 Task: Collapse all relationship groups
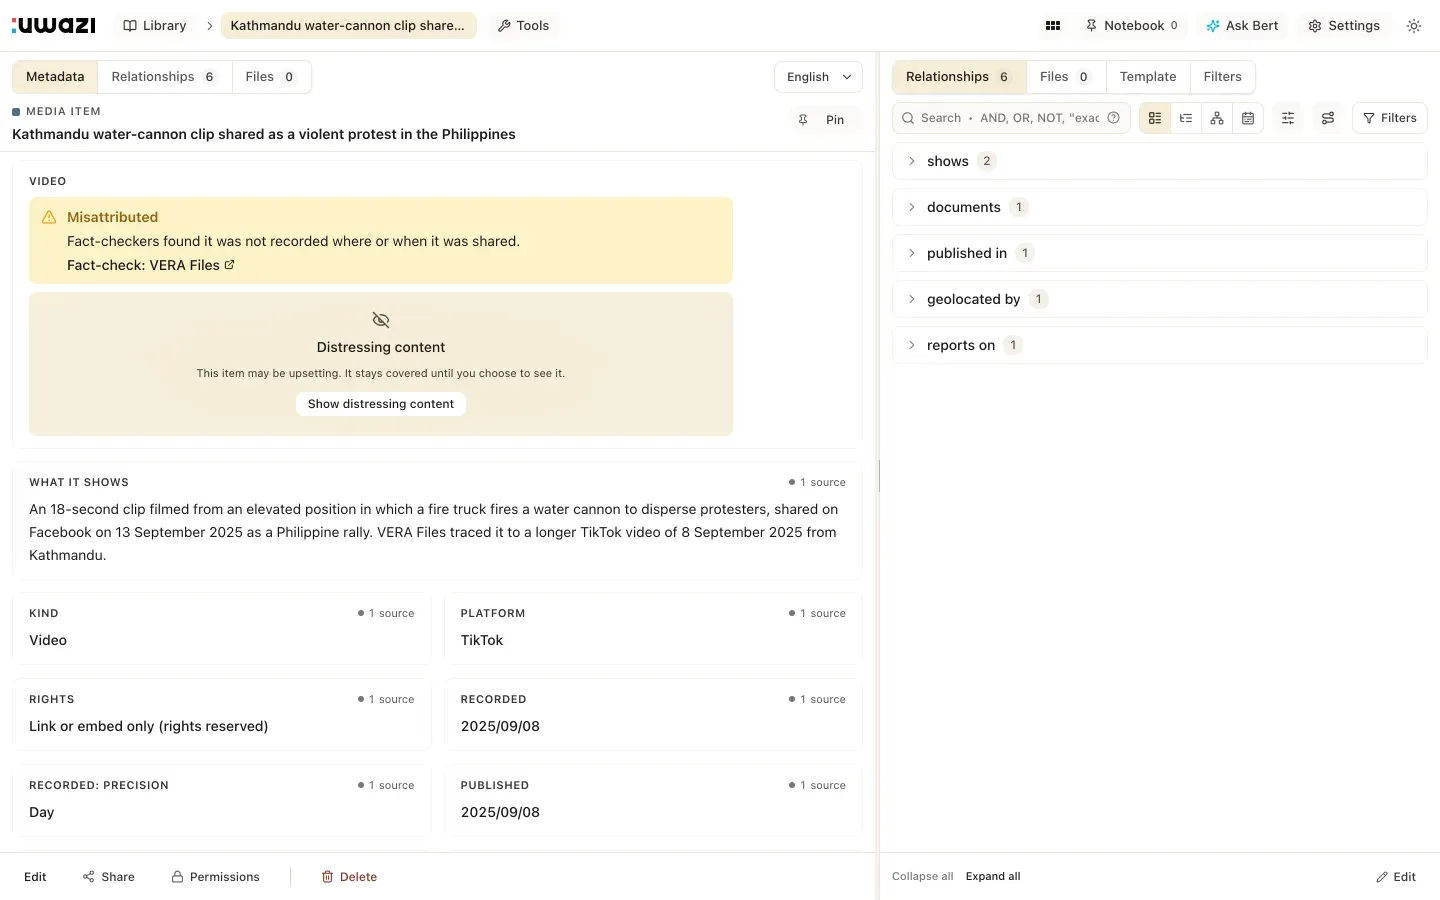click(x=923, y=877)
